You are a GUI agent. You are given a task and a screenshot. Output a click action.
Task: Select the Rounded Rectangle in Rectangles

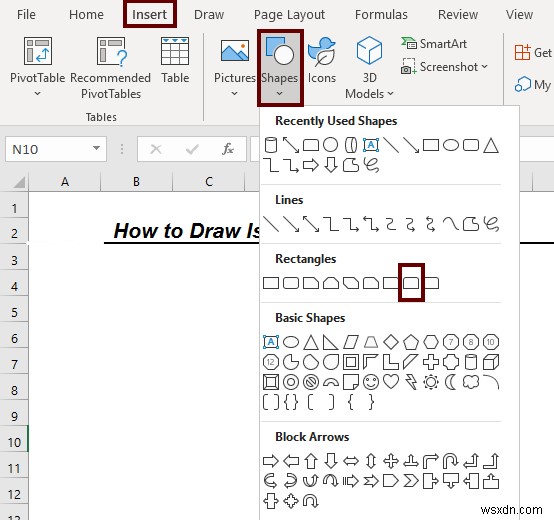291,283
